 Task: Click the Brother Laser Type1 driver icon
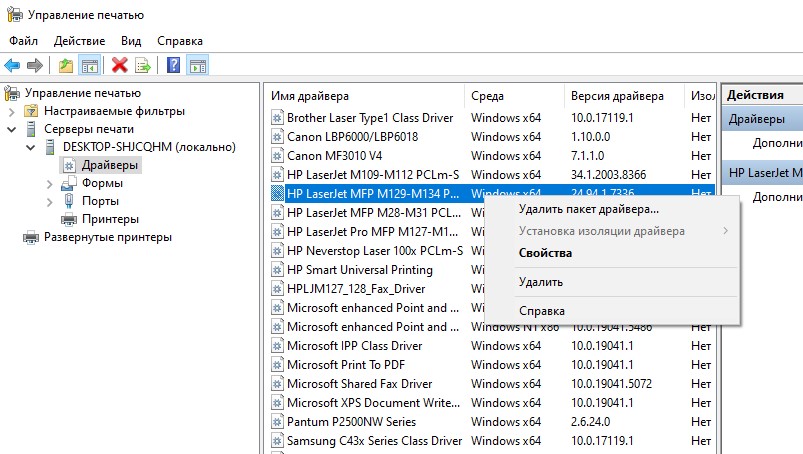click(277, 118)
